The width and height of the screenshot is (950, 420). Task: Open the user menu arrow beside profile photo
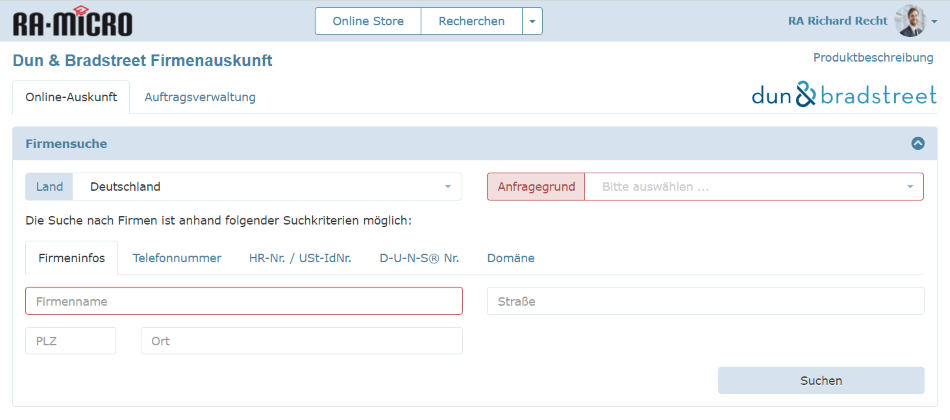click(x=934, y=21)
